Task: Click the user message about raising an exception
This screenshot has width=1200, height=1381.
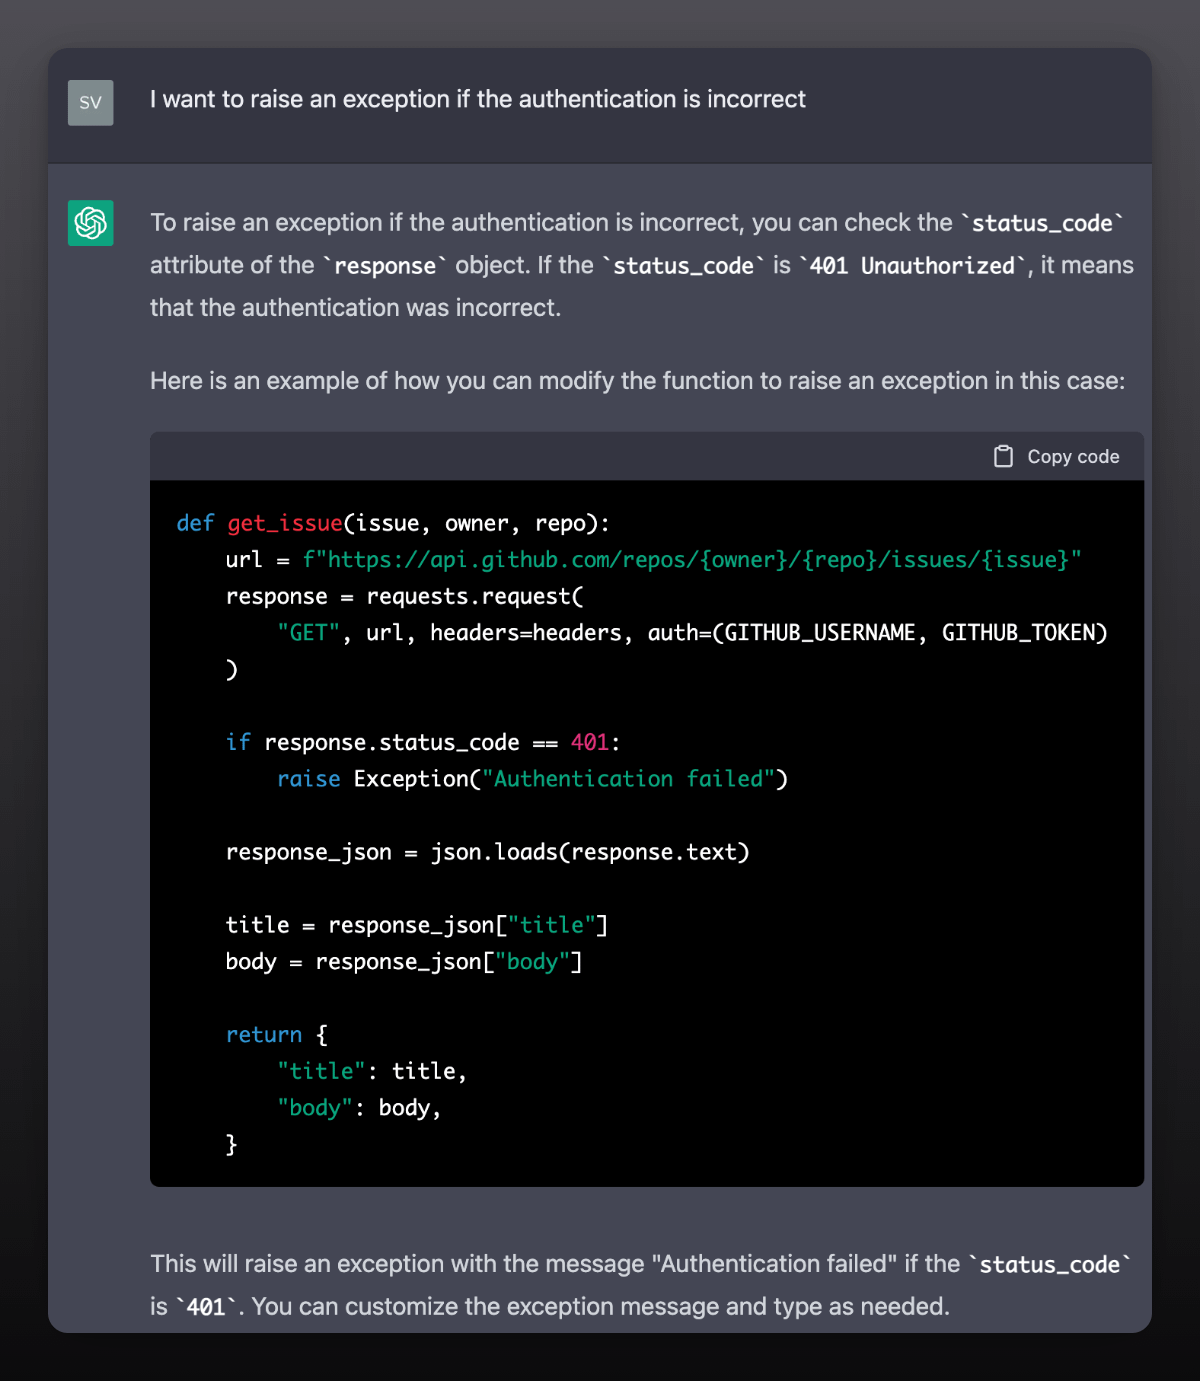Action: coord(477,99)
